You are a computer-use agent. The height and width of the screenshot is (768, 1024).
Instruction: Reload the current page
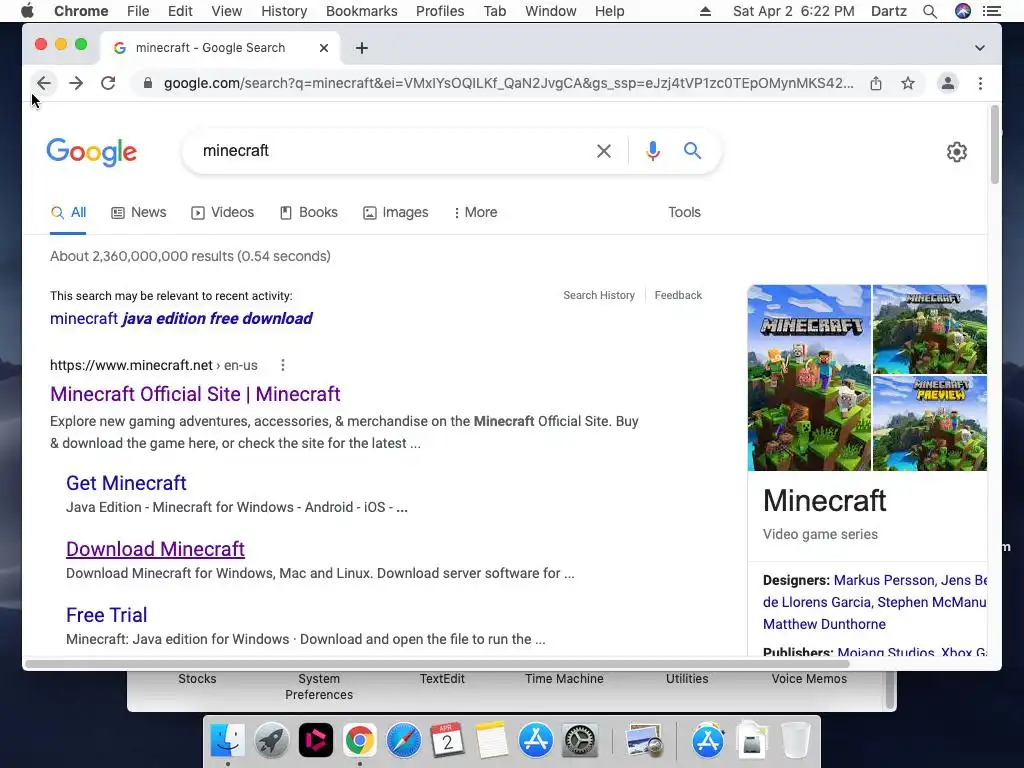[x=108, y=83]
